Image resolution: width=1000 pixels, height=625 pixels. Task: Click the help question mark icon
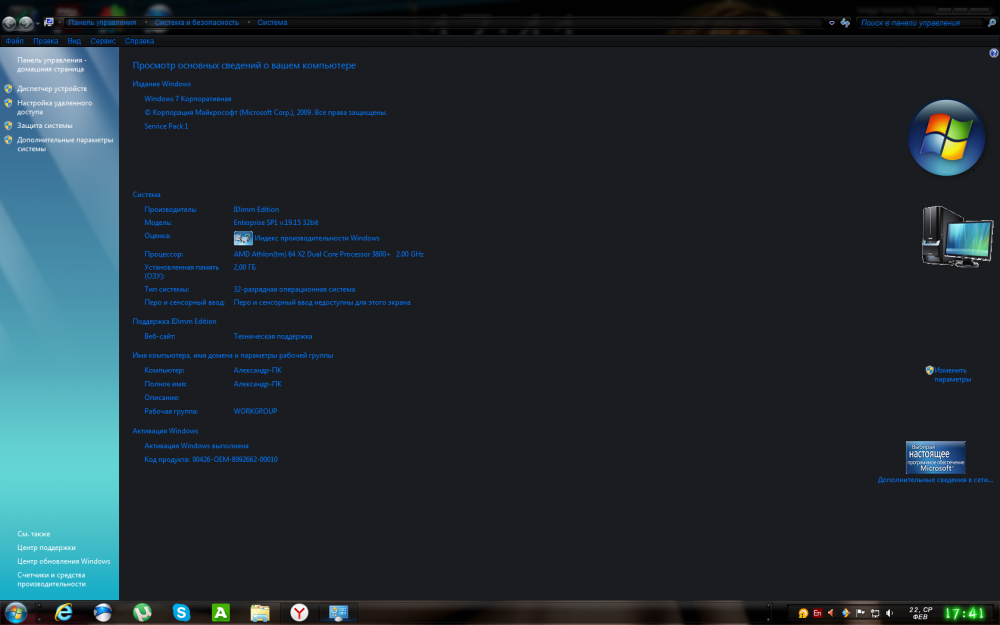point(993,52)
